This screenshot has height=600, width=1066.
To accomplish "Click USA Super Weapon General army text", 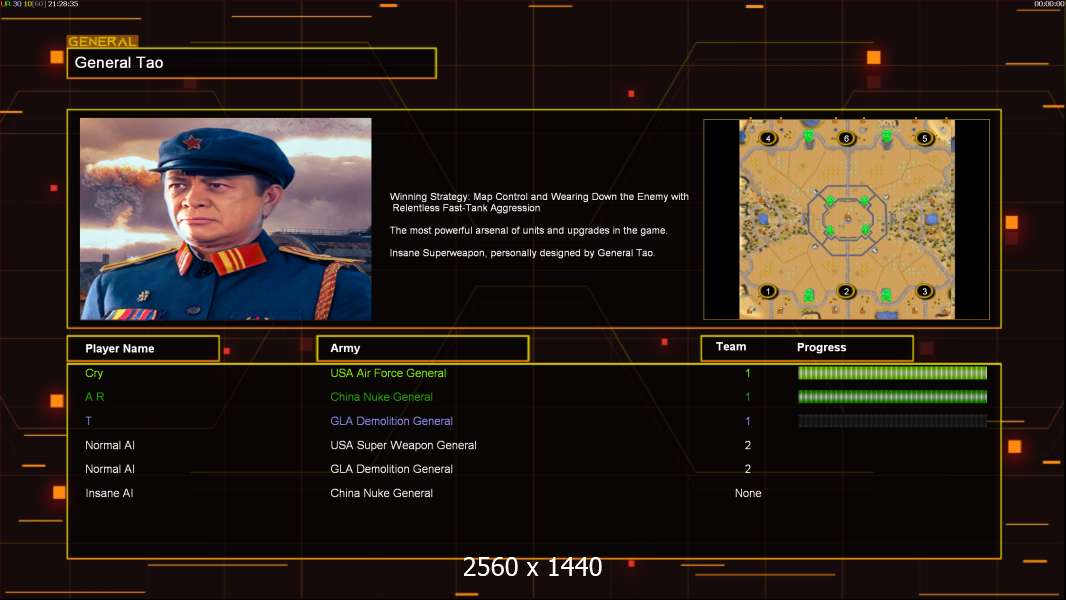I will pos(403,445).
